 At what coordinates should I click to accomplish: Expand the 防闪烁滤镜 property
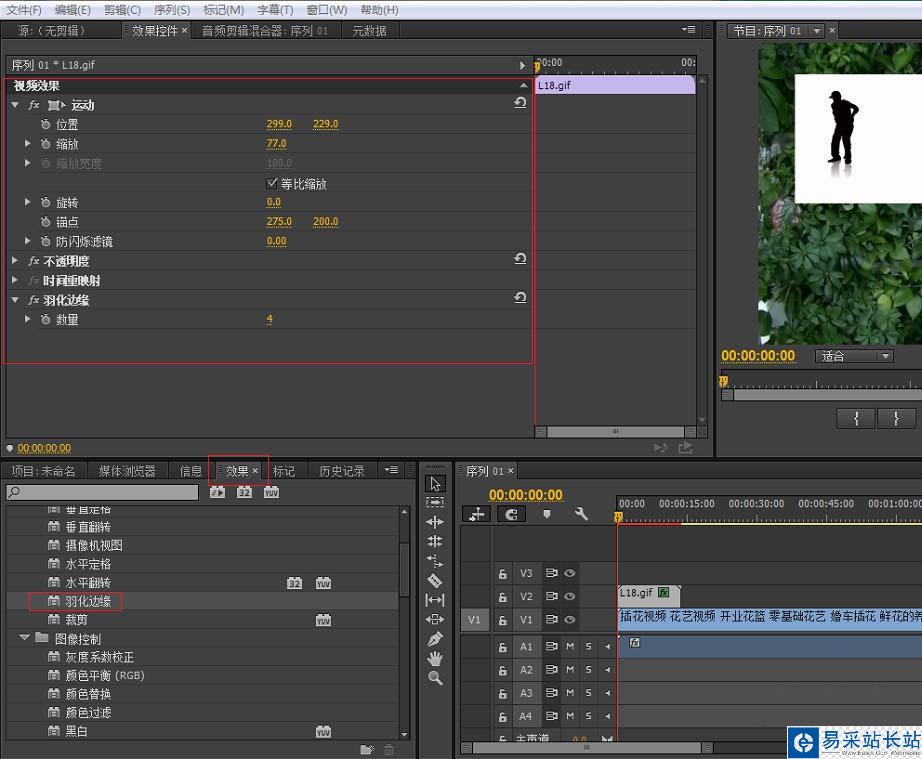[27, 241]
